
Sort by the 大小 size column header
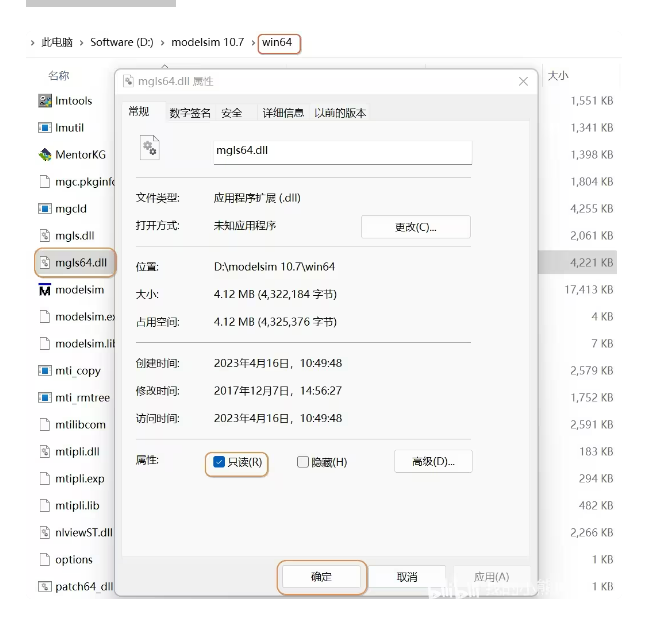tap(558, 76)
